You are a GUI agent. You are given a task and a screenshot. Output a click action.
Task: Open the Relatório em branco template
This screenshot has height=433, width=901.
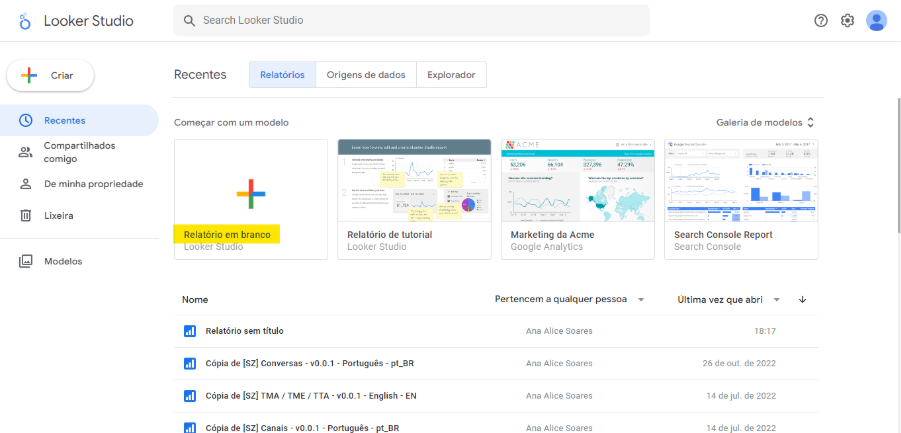pos(251,199)
